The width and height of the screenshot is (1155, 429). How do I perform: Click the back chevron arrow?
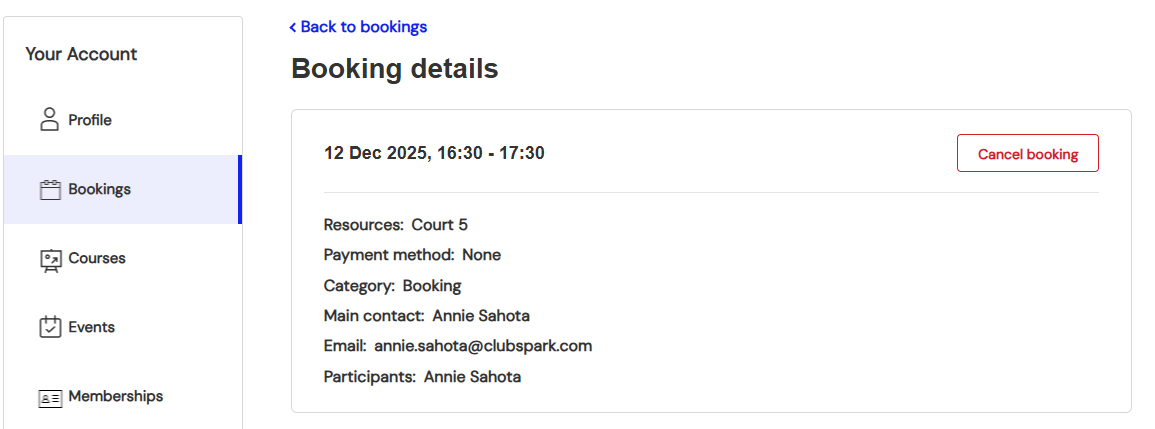click(293, 27)
